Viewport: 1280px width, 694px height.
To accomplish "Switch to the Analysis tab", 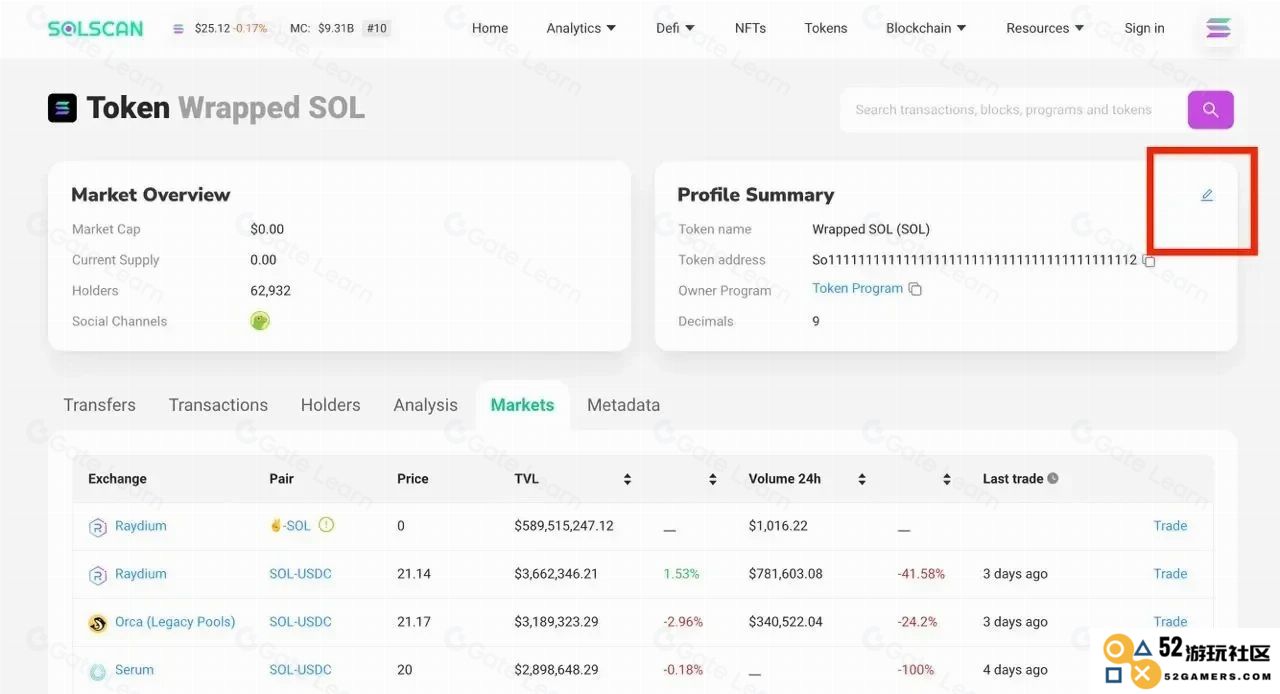I will point(426,405).
